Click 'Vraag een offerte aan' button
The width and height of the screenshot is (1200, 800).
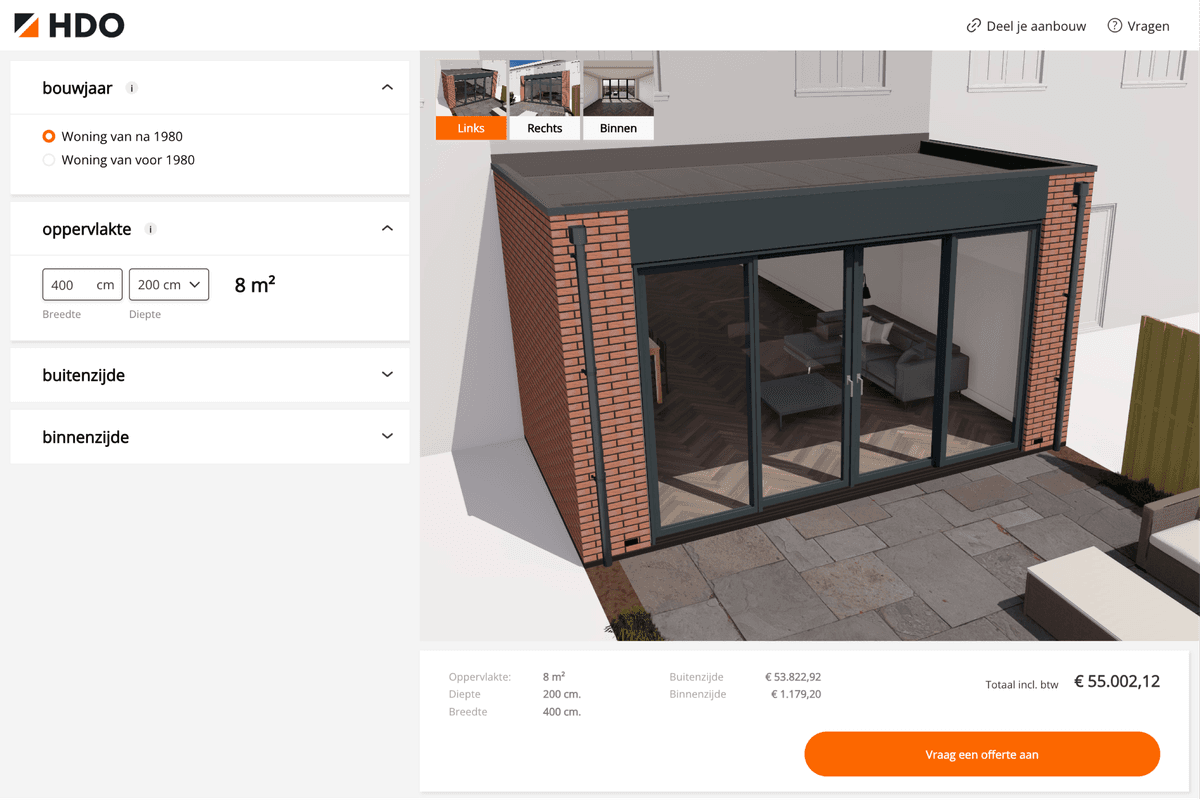click(x=981, y=755)
